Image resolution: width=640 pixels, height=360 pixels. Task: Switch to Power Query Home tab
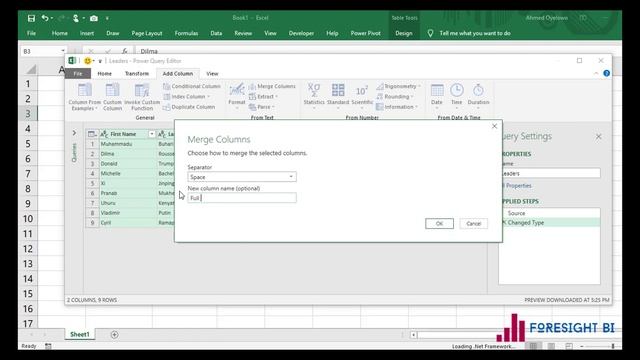[104, 73]
